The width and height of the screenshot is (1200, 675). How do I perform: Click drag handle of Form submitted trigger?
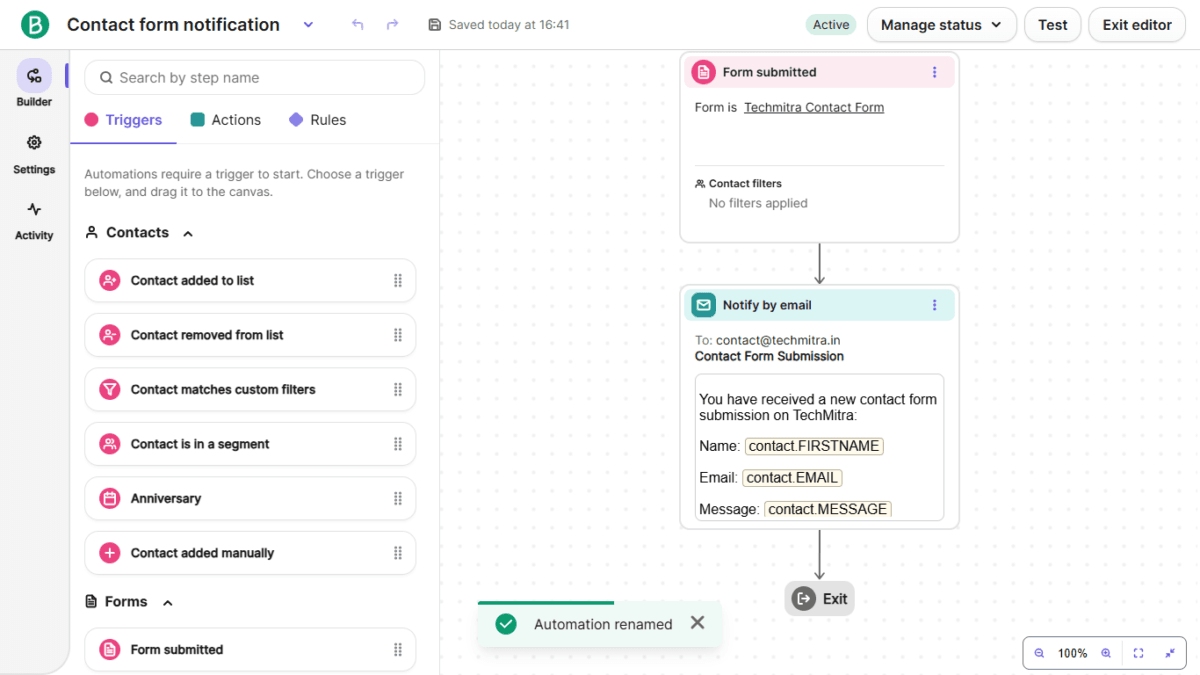[x=398, y=650]
